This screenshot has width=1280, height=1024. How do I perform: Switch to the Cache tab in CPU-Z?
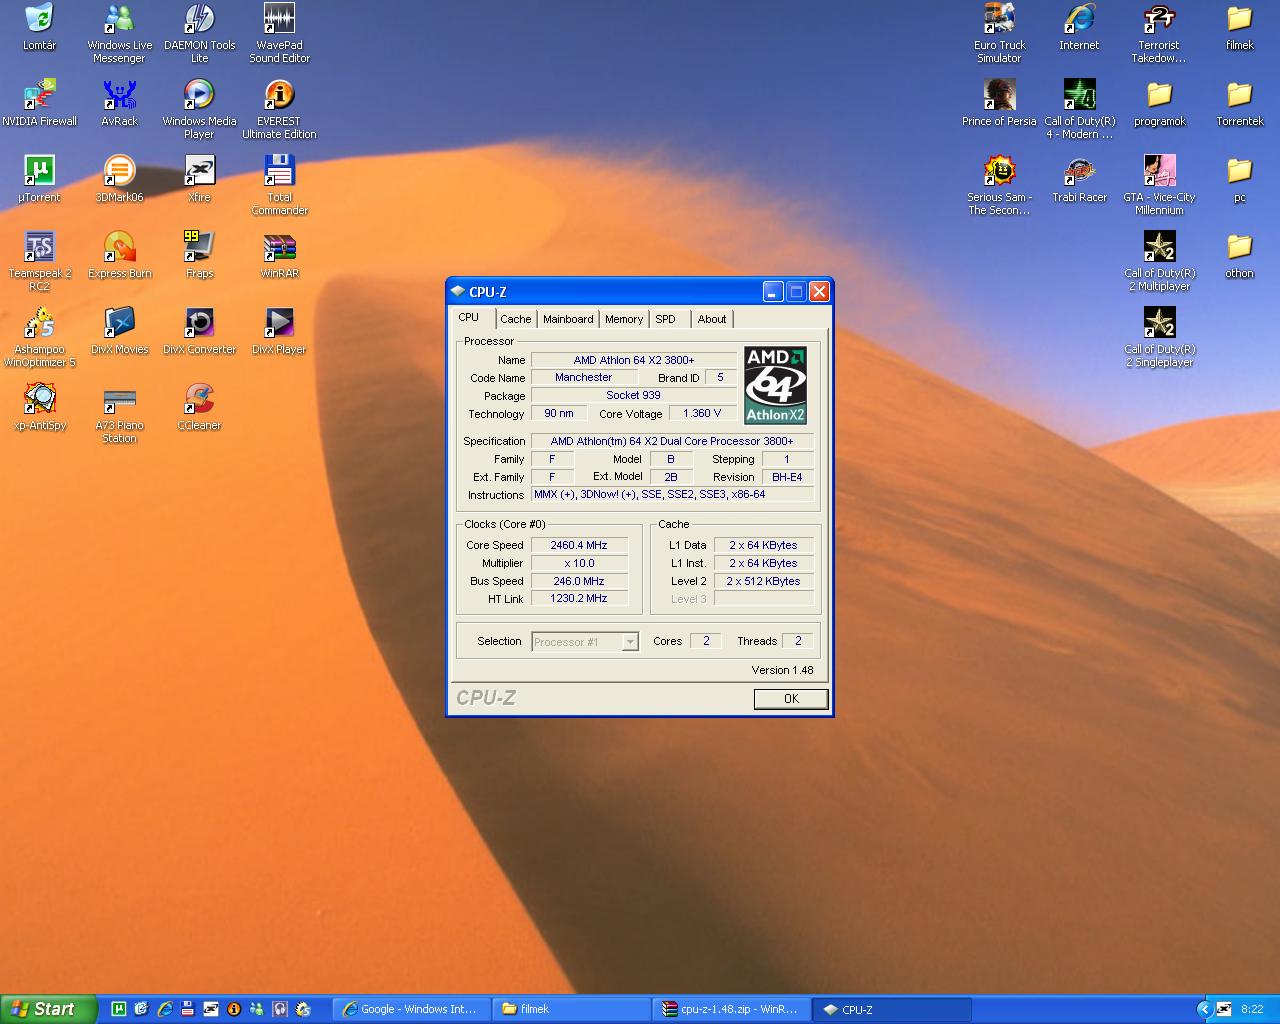[515, 319]
